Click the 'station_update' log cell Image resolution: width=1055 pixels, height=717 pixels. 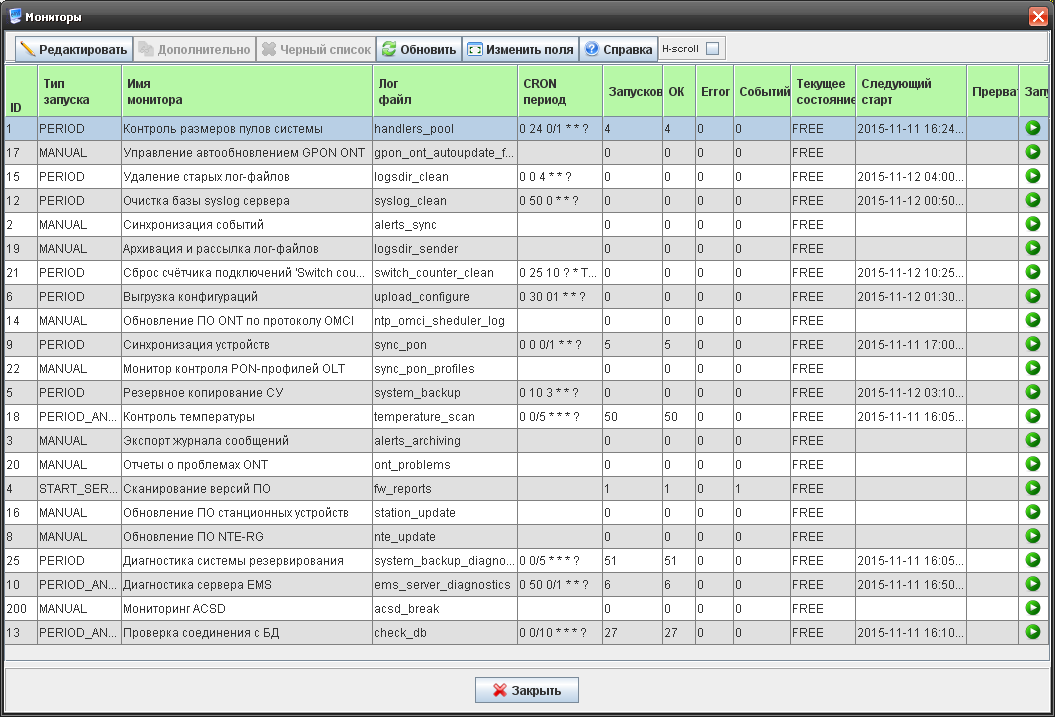pyautogui.click(x=445, y=513)
